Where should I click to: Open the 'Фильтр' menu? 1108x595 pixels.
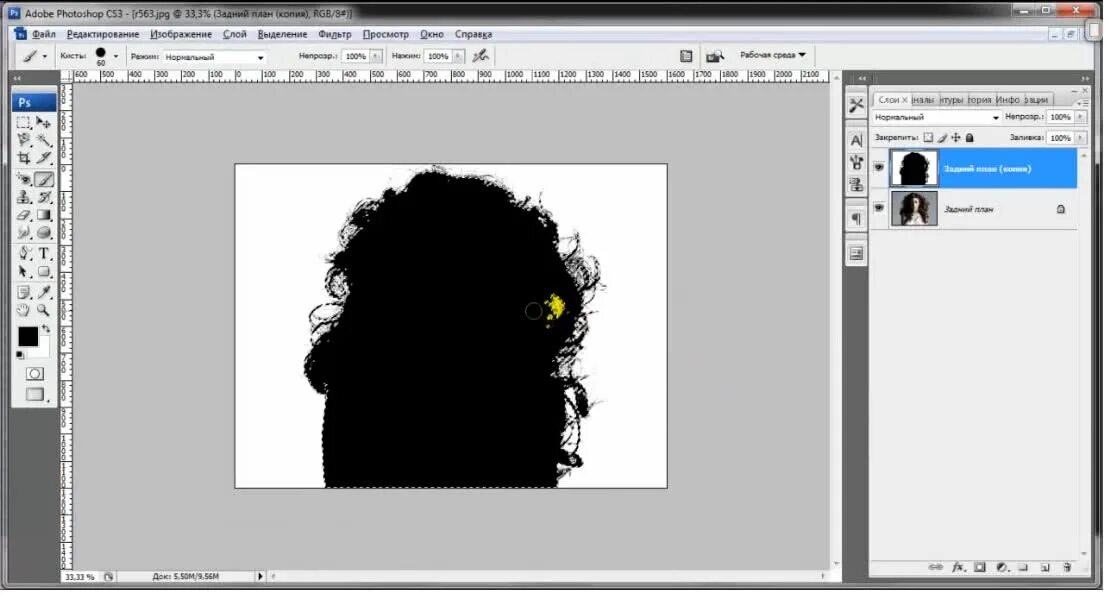coord(334,34)
